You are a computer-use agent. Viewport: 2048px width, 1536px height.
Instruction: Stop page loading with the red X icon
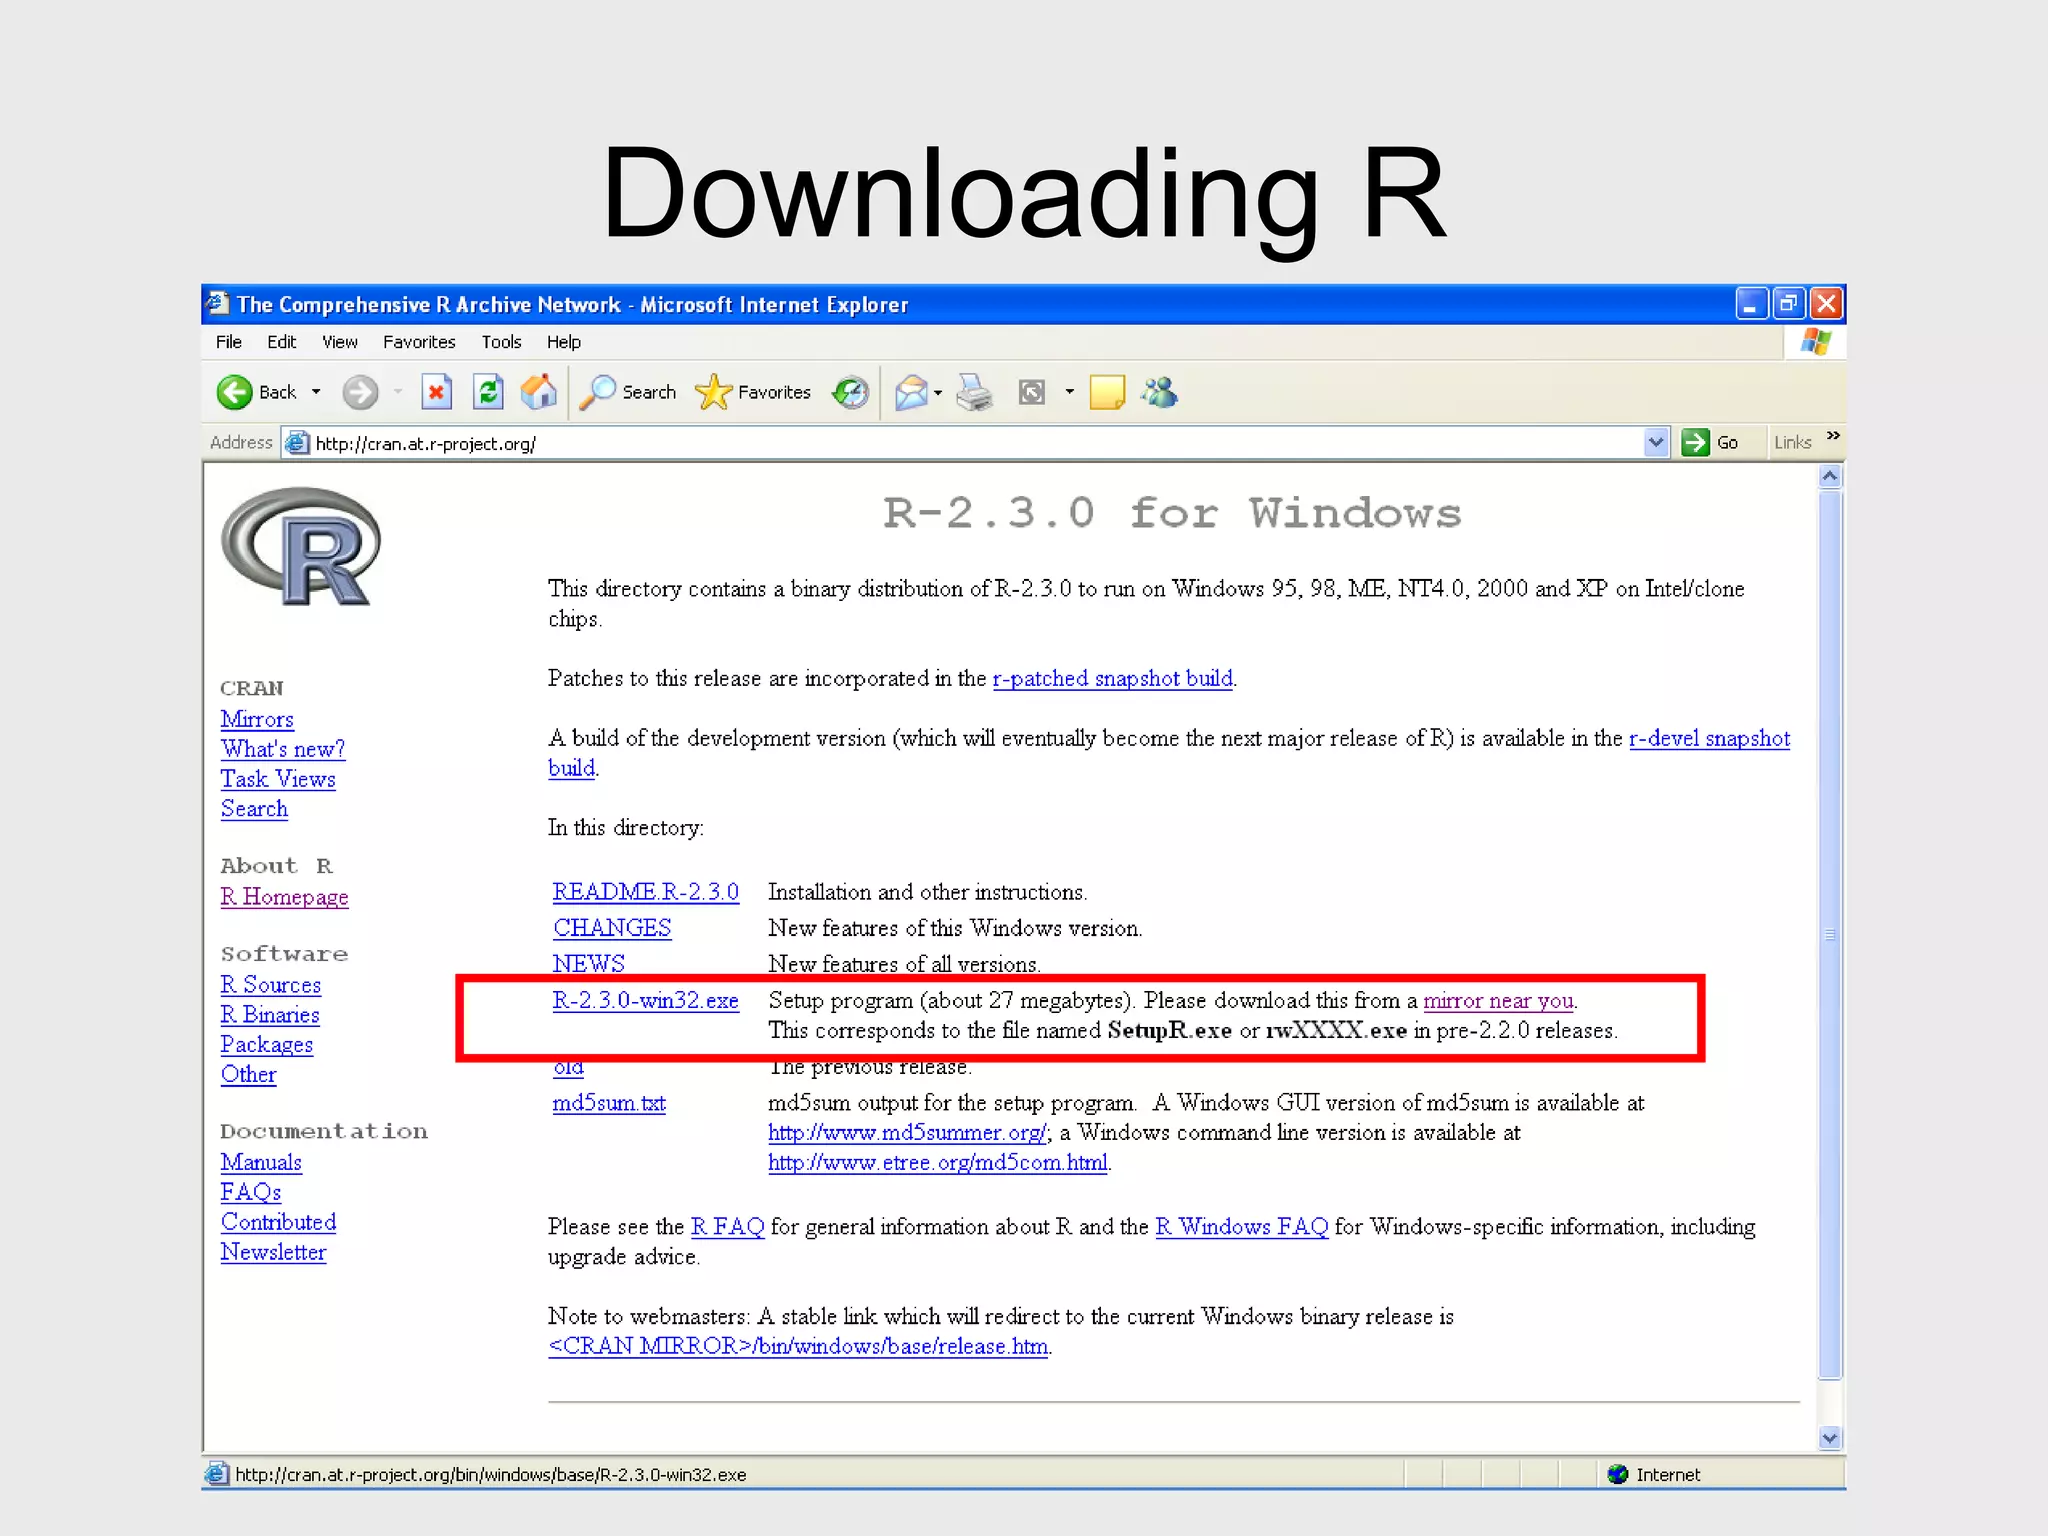coord(437,392)
